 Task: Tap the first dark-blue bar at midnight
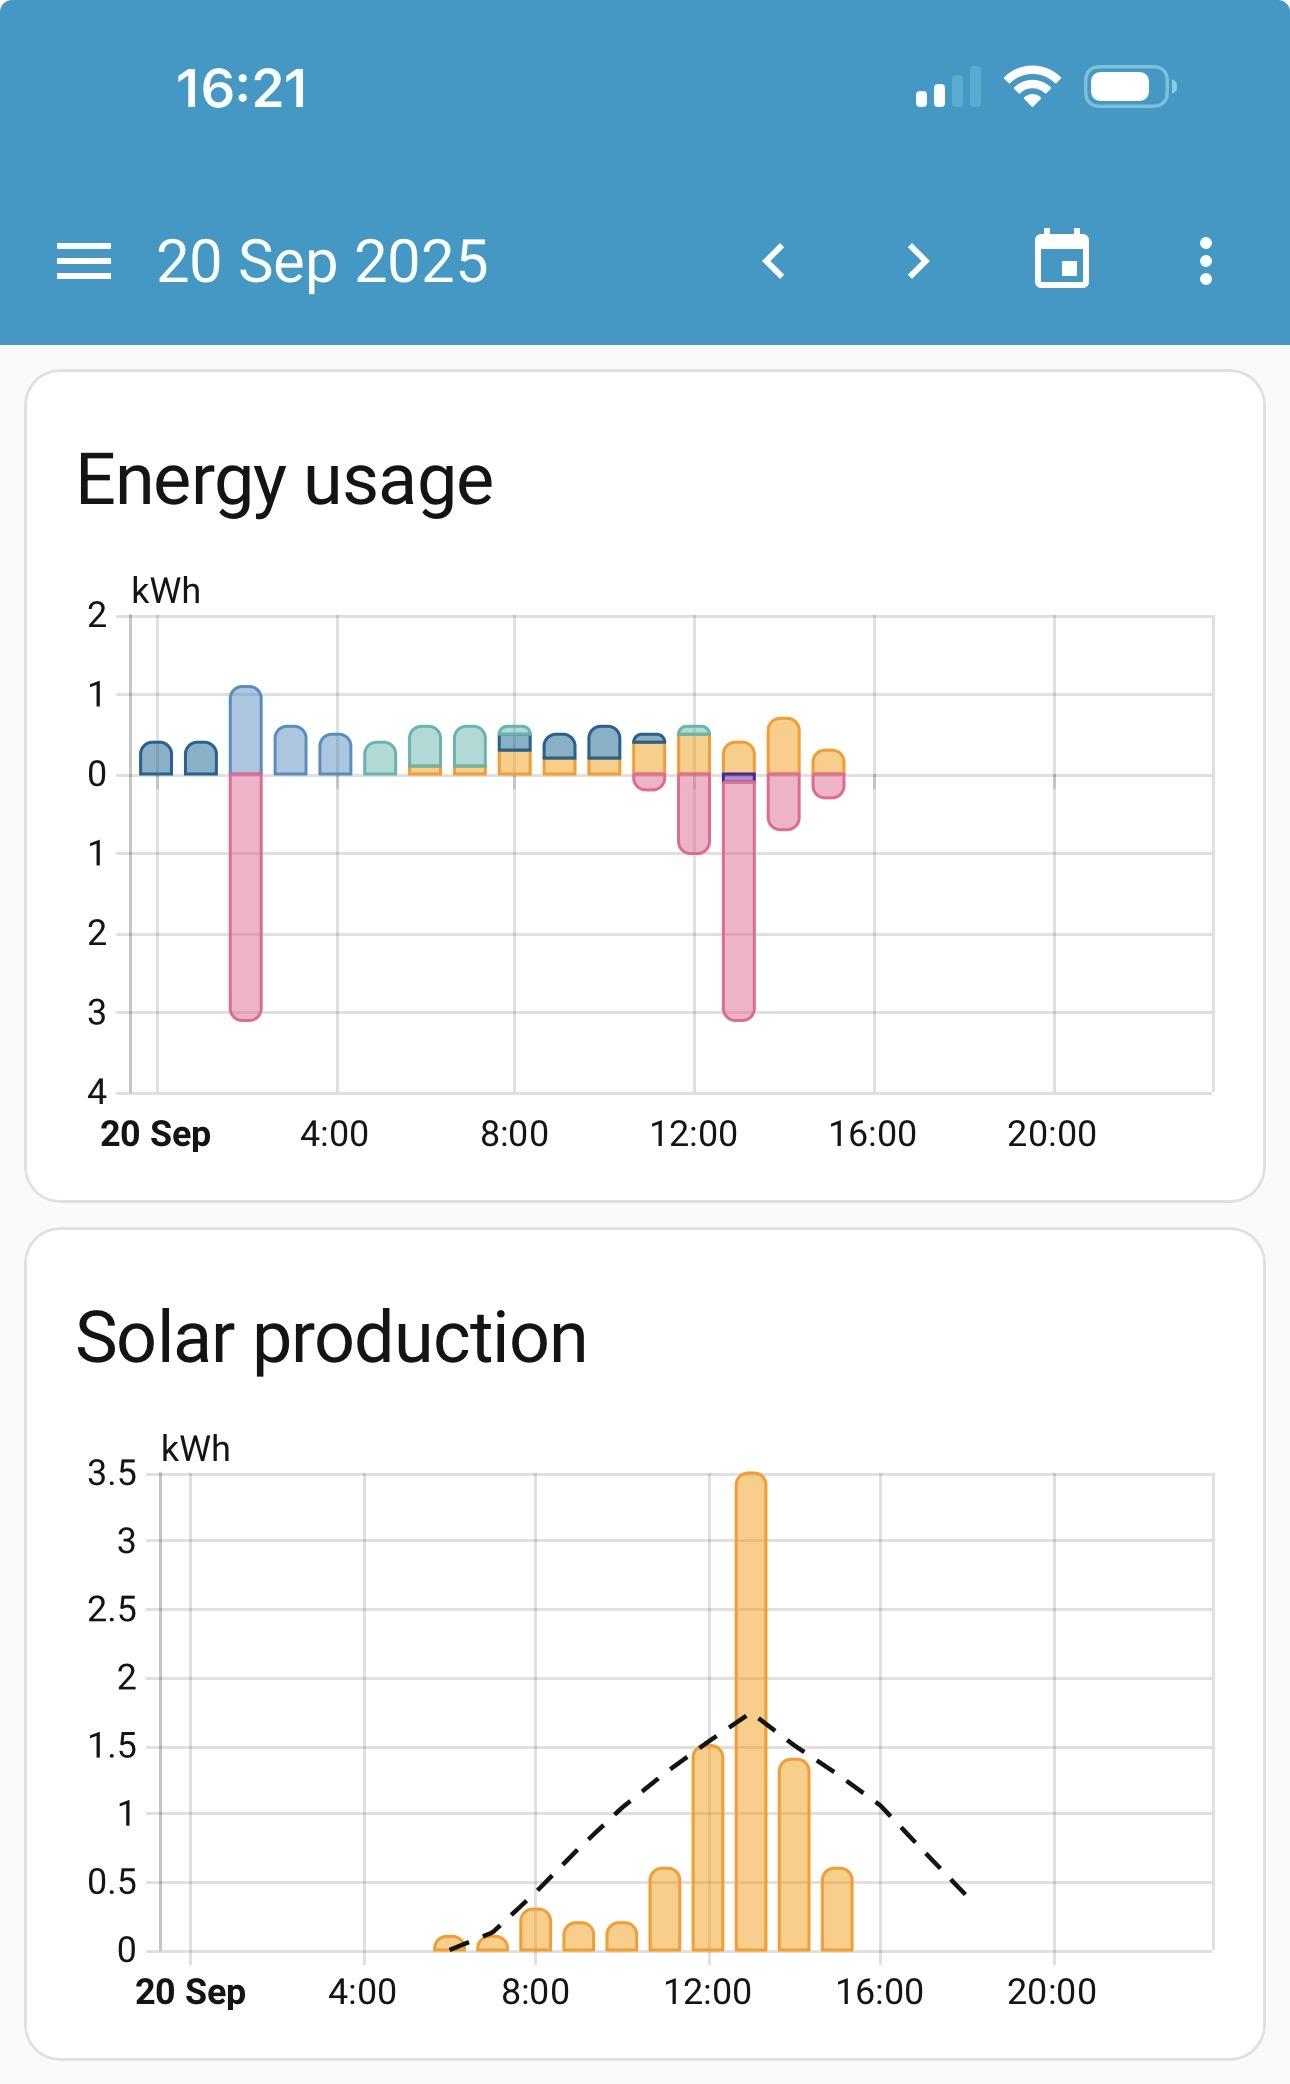pyautogui.click(x=156, y=759)
